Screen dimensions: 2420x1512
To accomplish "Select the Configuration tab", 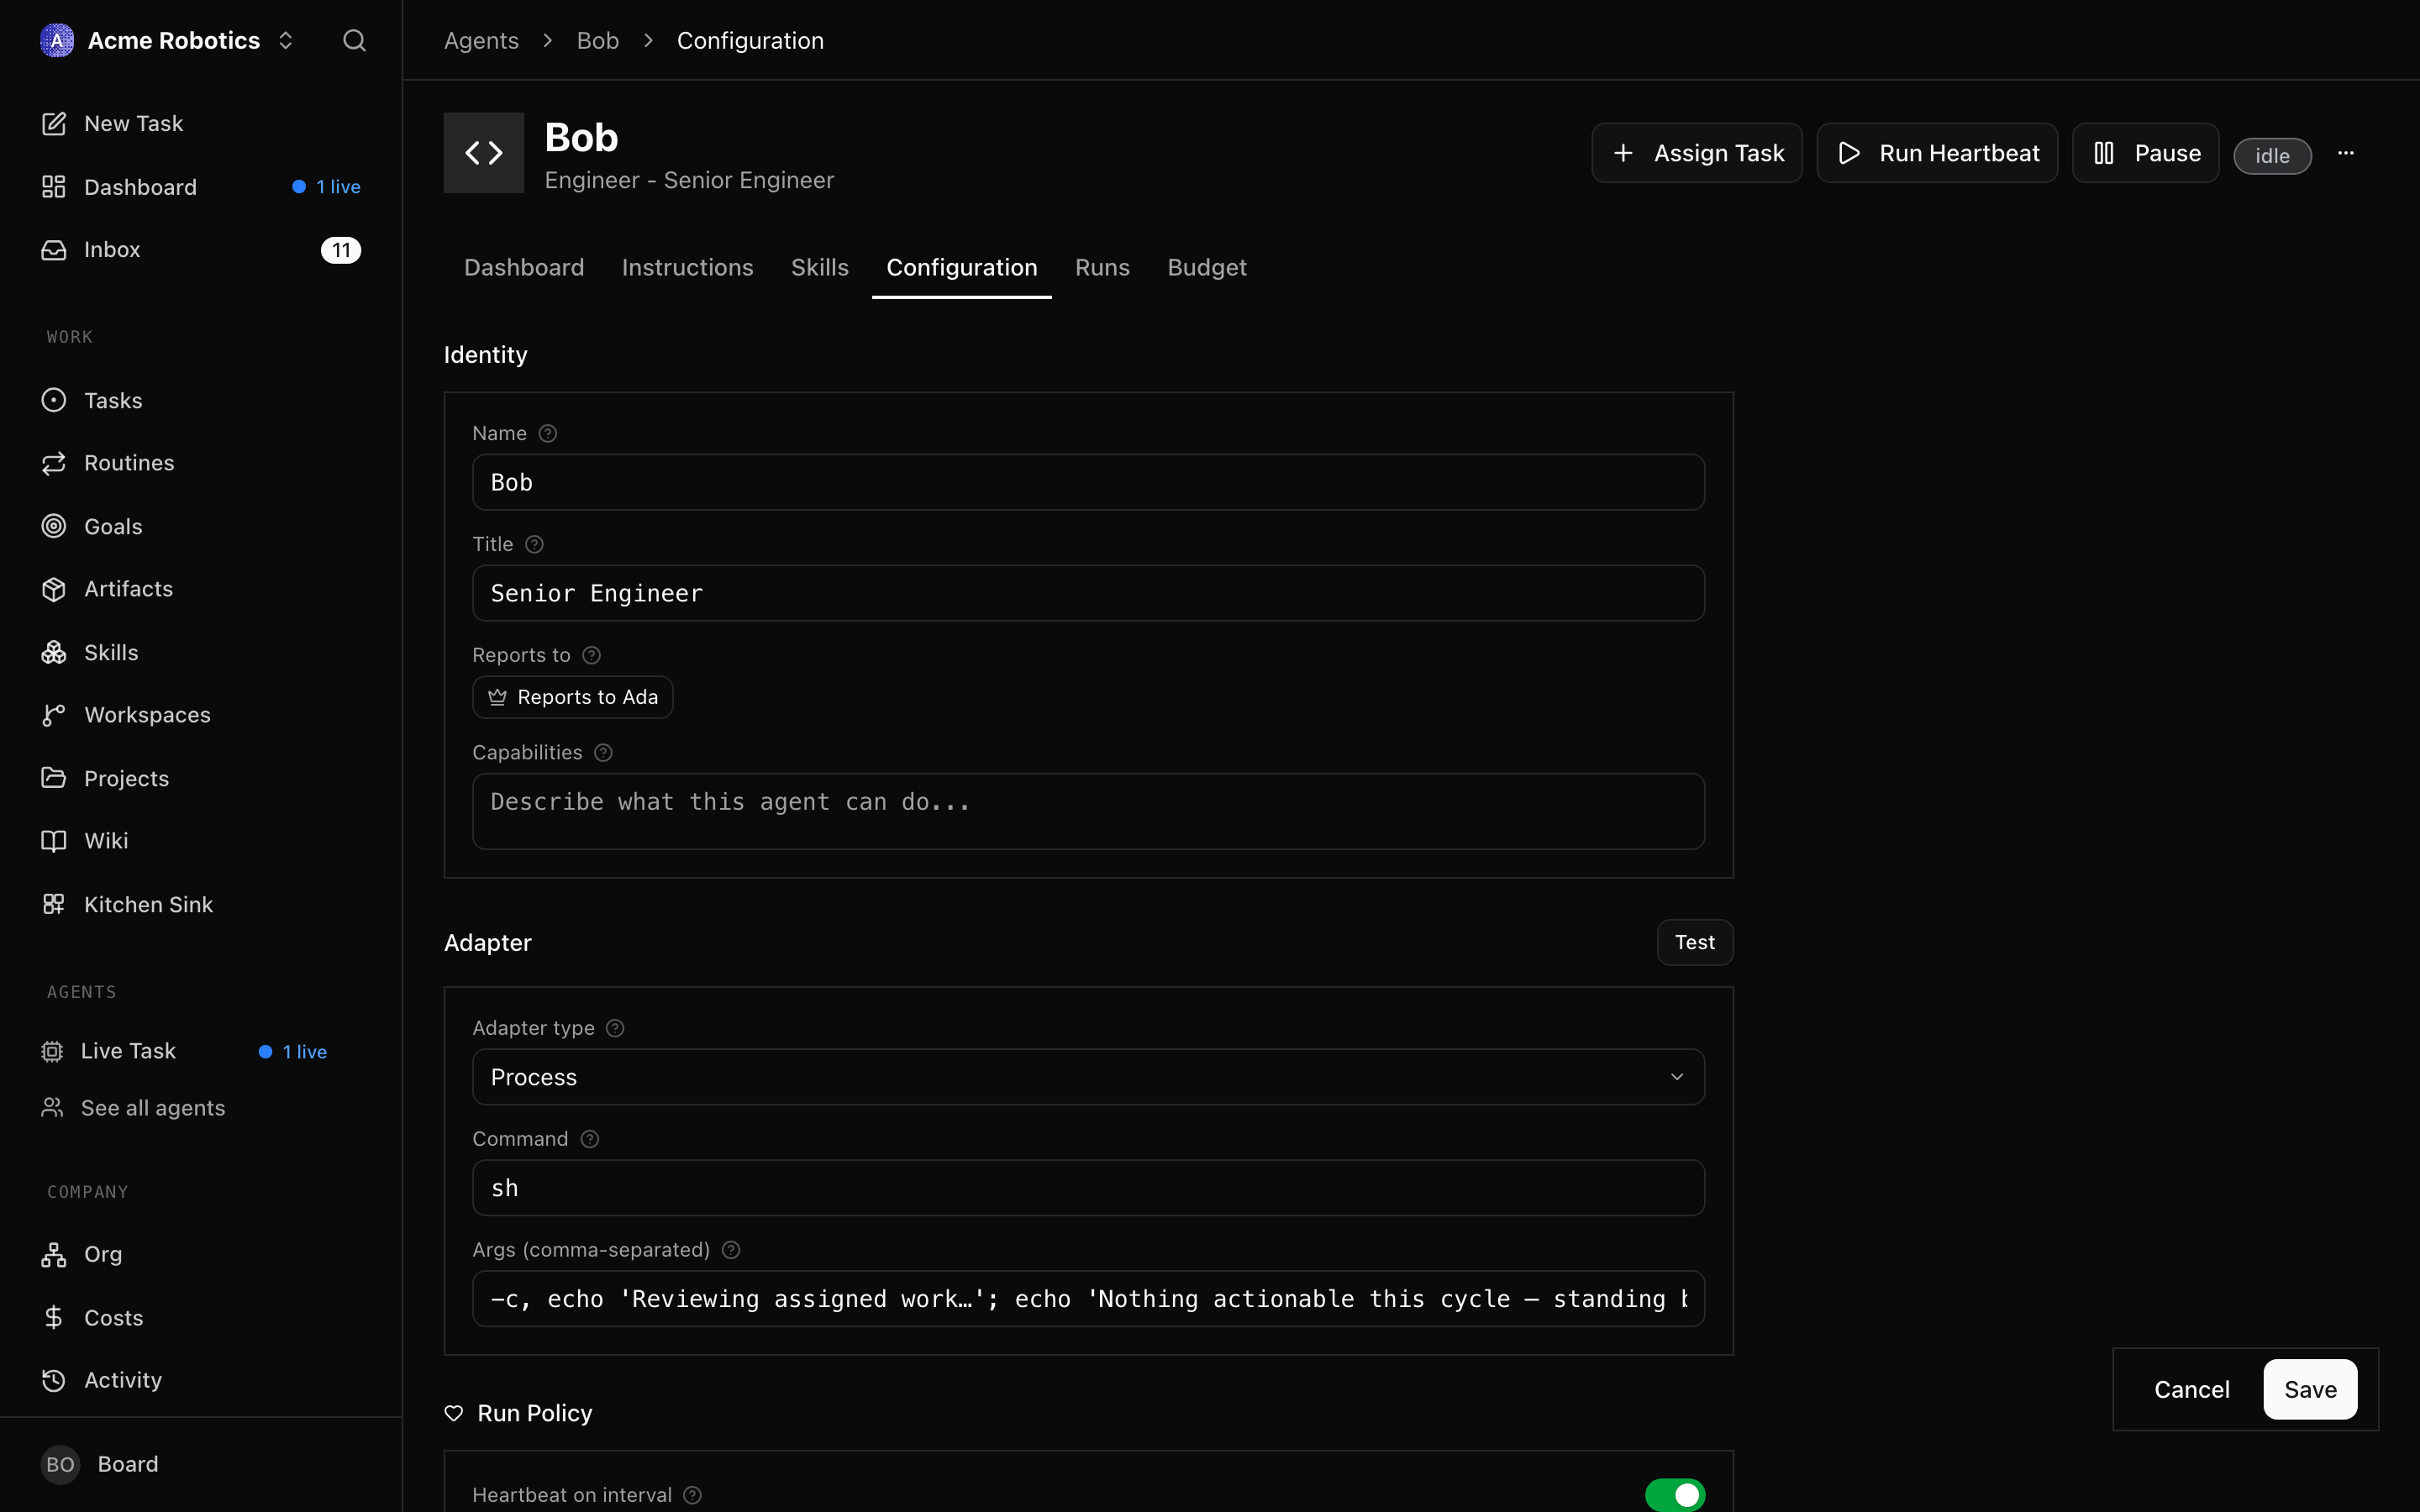I will 962,267.
